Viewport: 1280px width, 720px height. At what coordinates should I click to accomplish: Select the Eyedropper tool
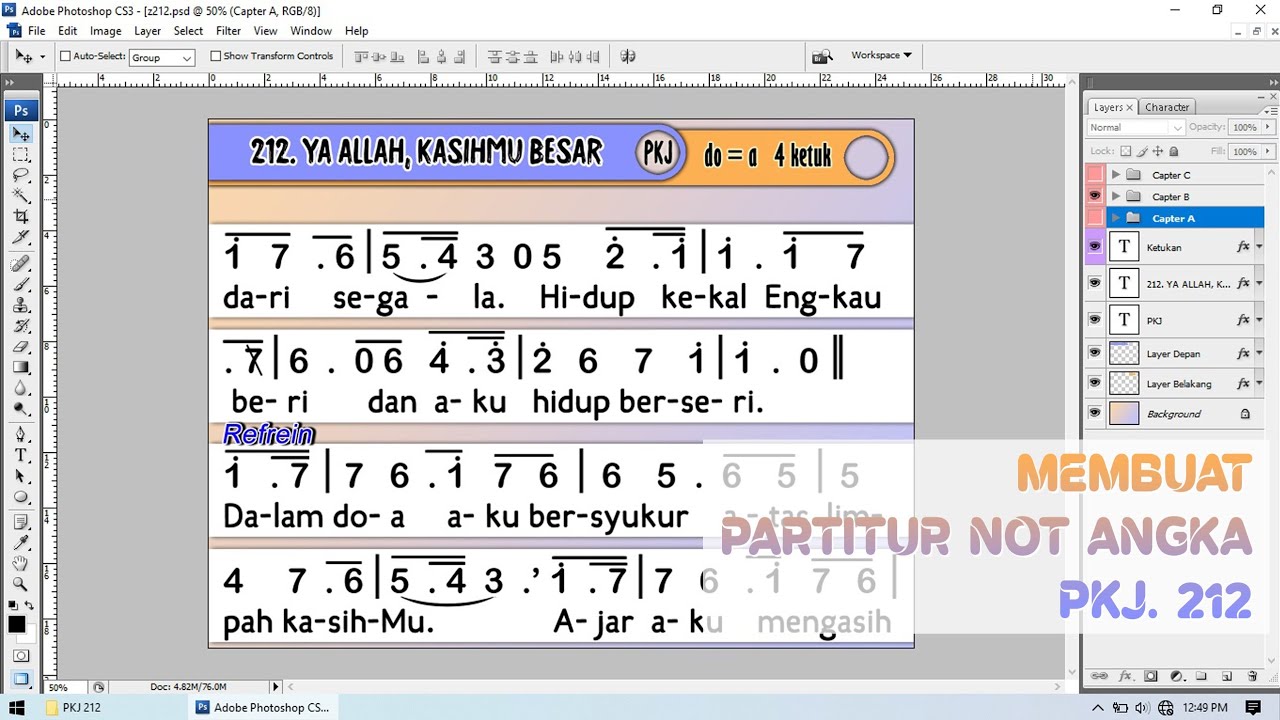point(21,544)
